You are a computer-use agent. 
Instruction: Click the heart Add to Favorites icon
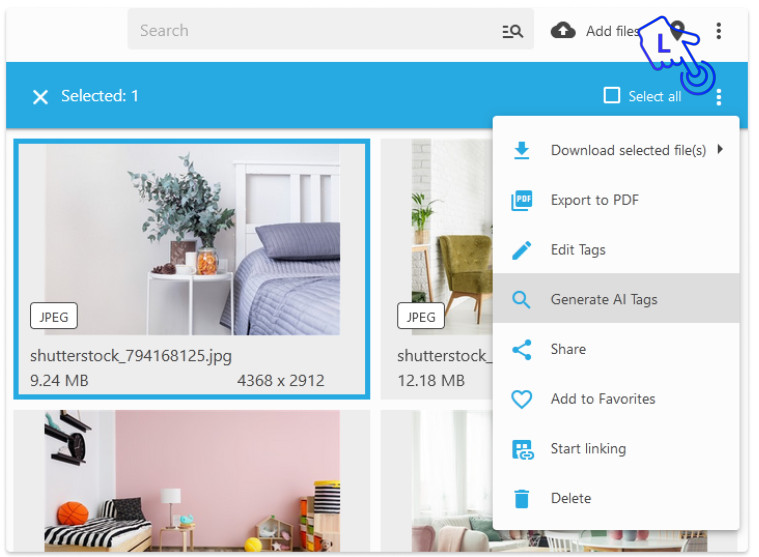tap(521, 399)
